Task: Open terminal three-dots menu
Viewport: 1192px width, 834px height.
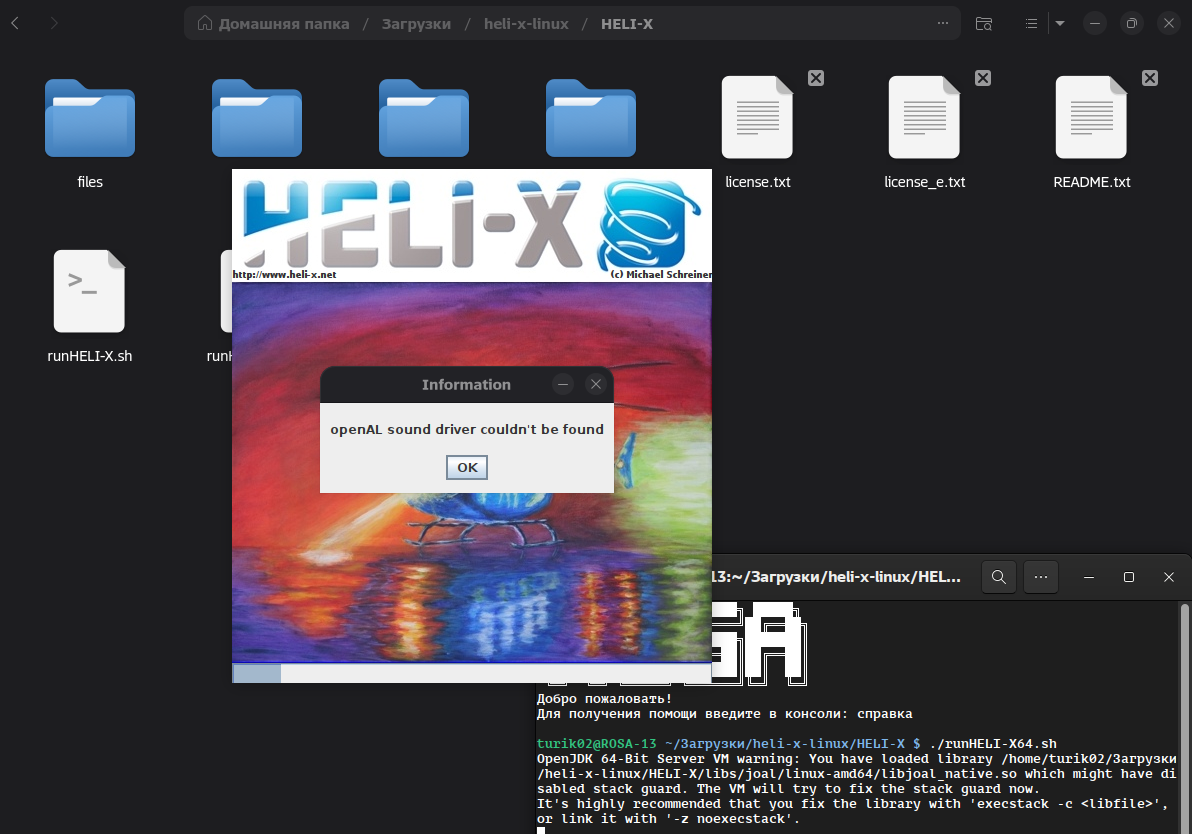Action: point(1041,577)
